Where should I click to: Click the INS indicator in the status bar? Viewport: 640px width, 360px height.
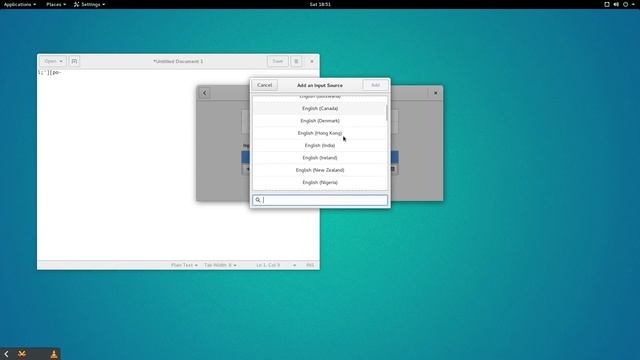click(310, 265)
